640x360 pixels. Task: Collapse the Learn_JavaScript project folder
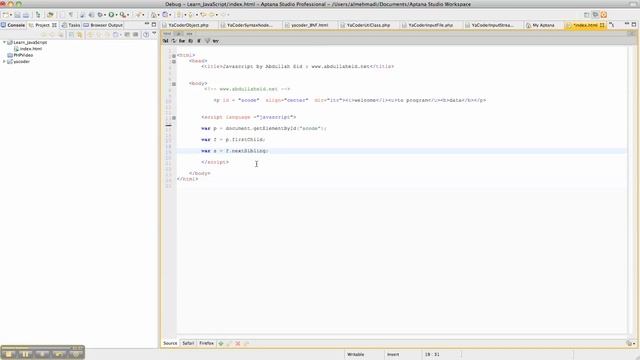pos(4,42)
